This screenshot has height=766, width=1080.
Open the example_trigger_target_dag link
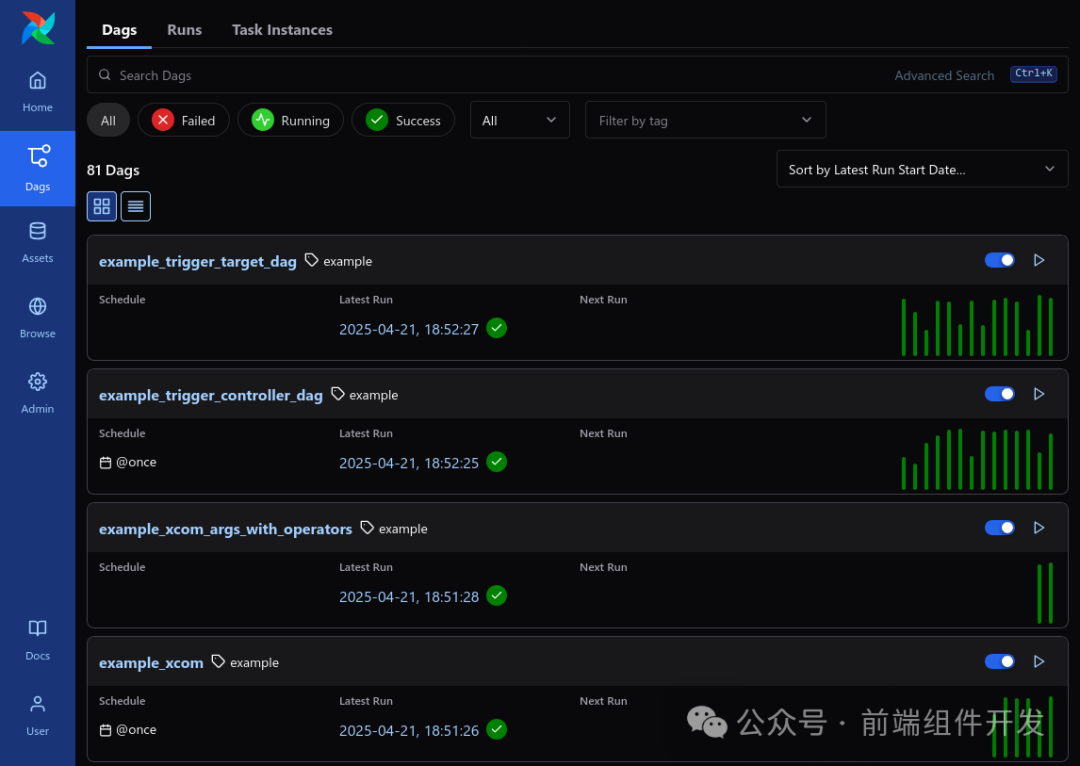coord(198,261)
